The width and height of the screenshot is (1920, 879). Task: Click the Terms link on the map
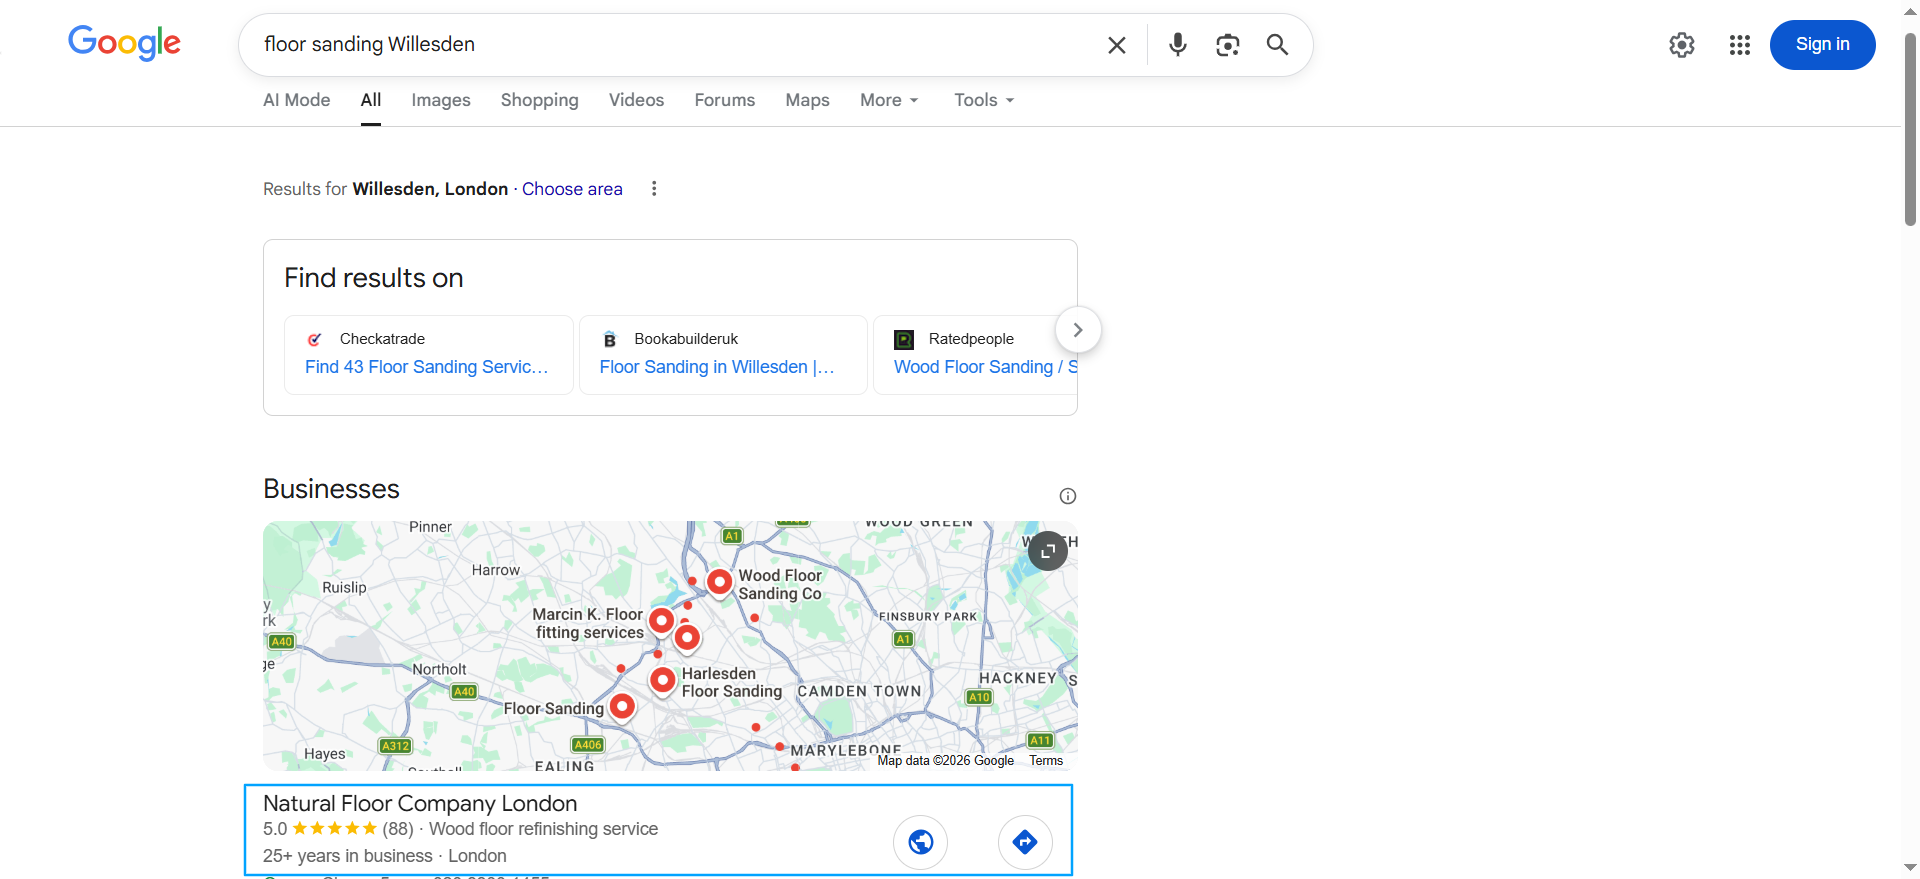coord(1046,761)
